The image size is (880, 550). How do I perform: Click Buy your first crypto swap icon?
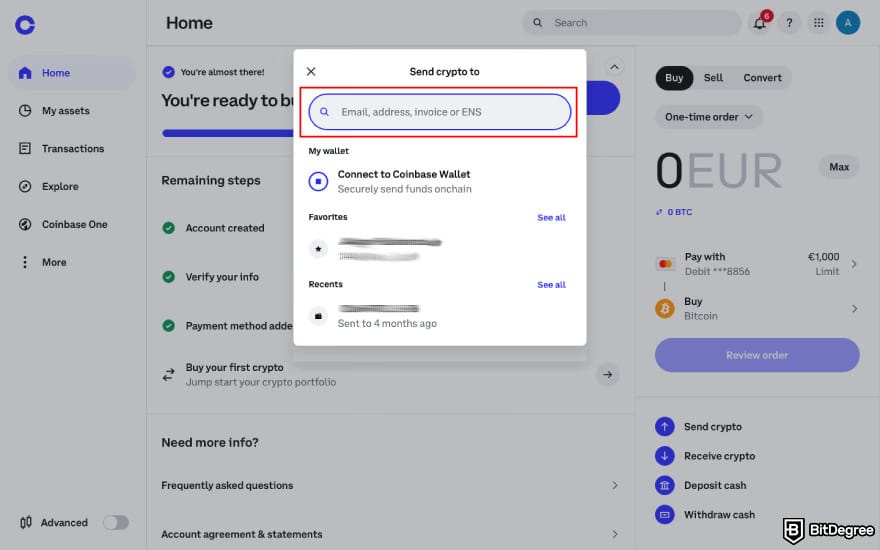coord(168,374)
